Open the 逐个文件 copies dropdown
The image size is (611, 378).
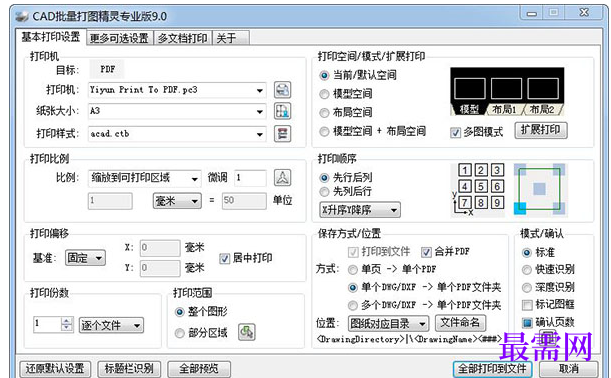pos(111,325)
